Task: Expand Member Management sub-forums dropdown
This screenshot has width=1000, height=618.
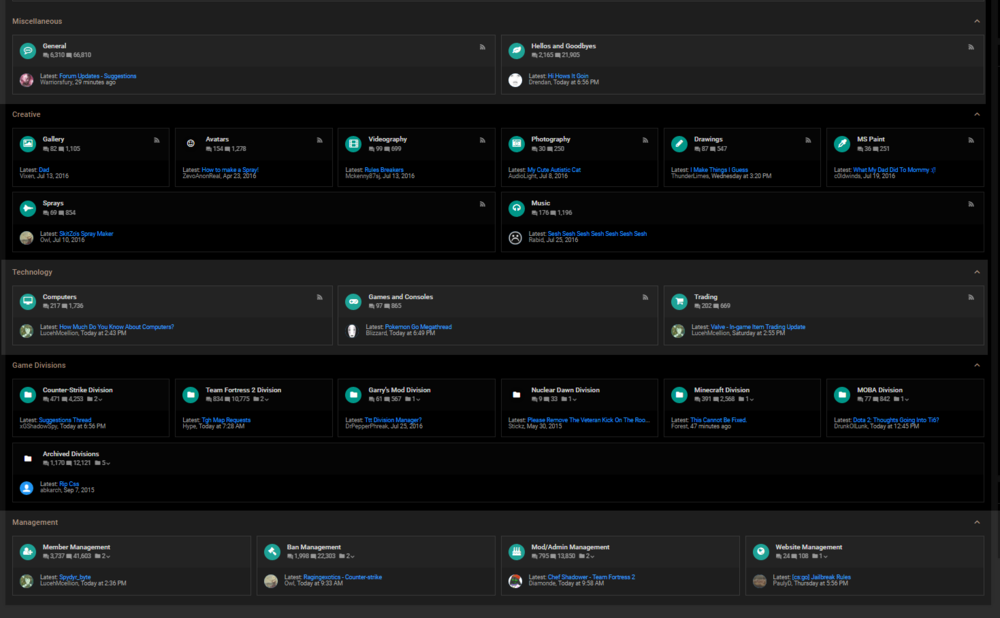Action: pyautogui.click(x=102, y=556)
